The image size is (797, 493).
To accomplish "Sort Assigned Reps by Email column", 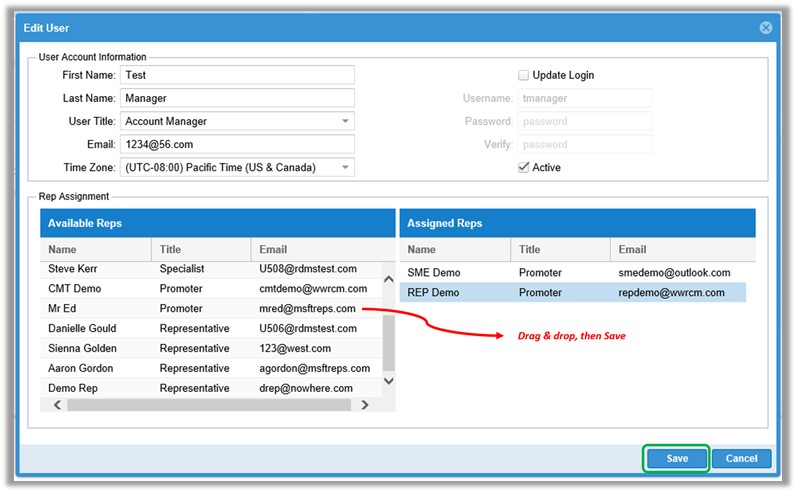I will 680,249.
